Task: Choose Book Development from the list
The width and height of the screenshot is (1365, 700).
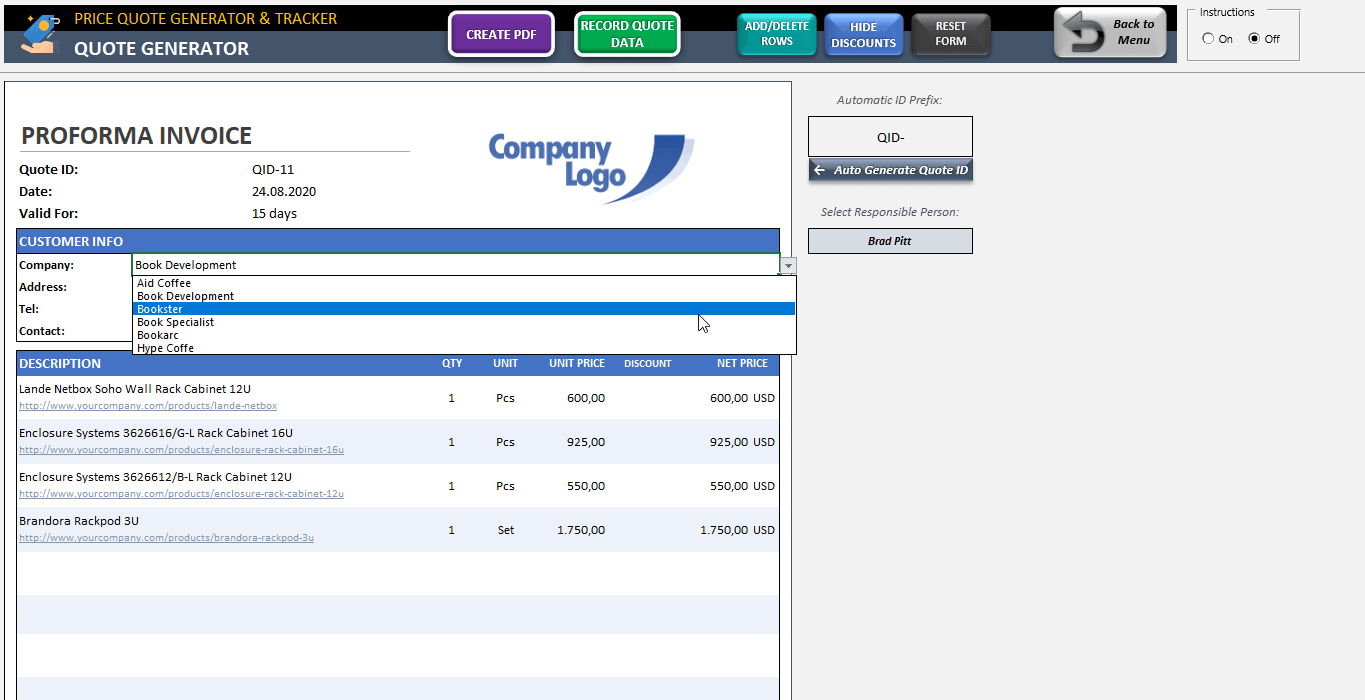Action: 464,296
